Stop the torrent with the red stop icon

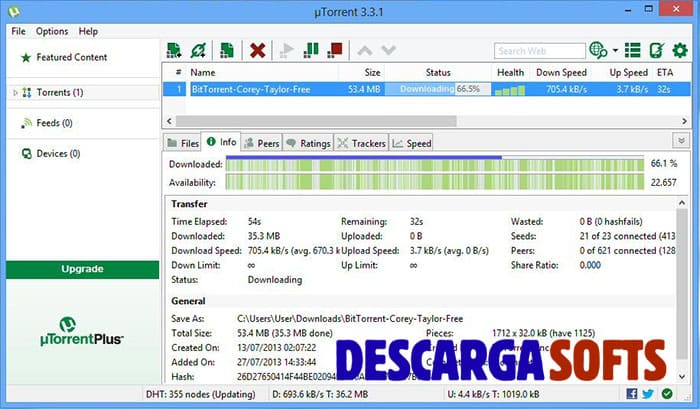point(335,50)
